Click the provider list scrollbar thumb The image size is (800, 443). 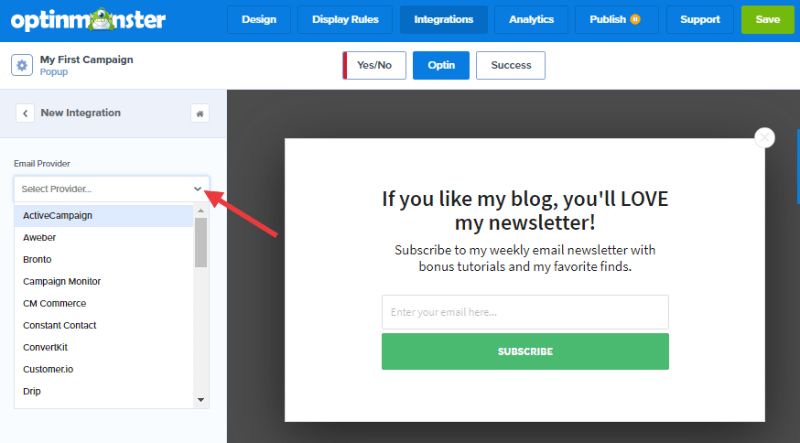click(201, 242)
